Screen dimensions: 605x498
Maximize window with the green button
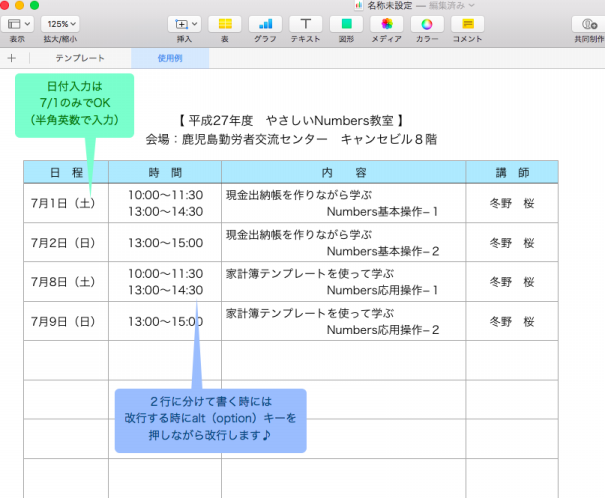(34, 5)
